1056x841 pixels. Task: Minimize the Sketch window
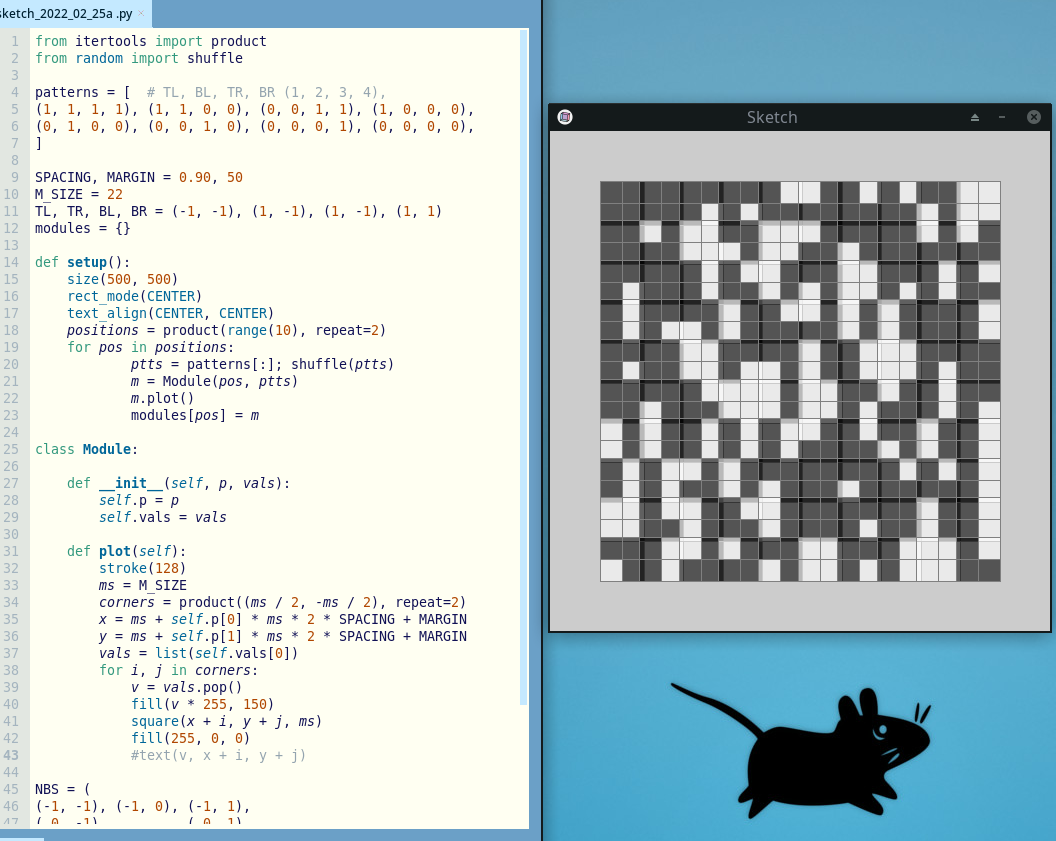1002,117
